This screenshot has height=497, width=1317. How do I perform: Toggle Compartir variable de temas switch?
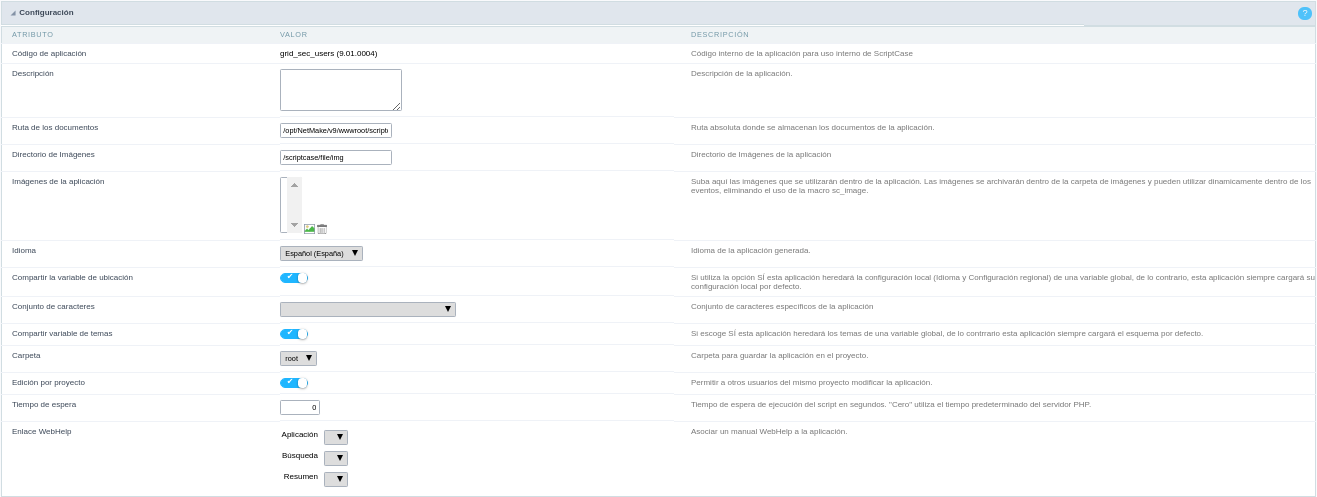pos(294,334)
